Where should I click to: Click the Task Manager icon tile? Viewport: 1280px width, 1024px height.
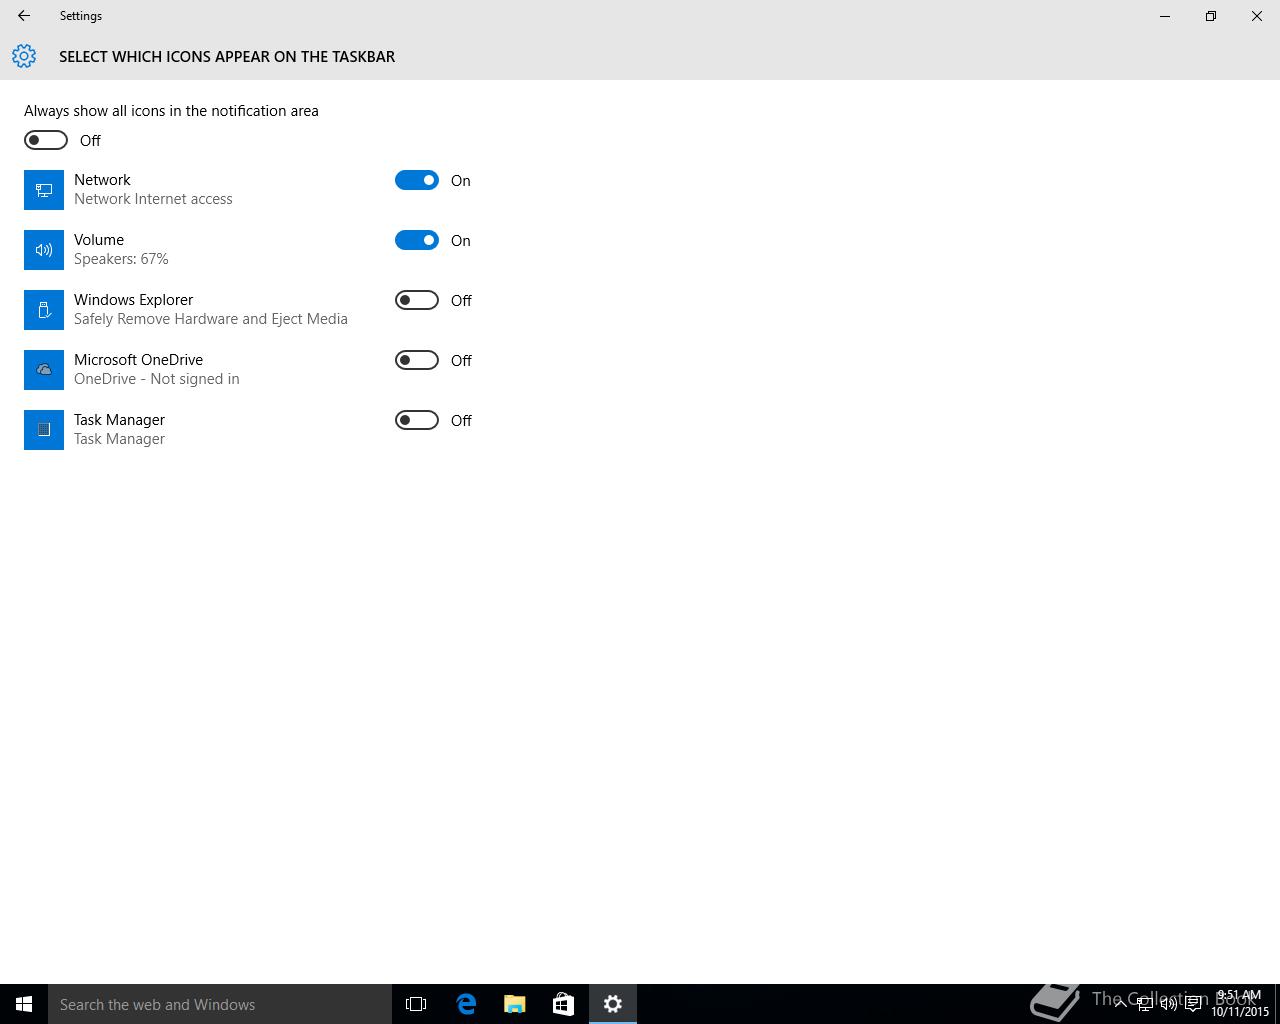[x=44, y=430]
